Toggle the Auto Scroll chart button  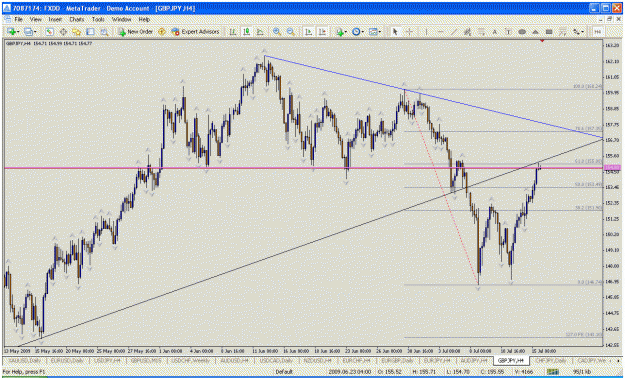click(308, 32)
